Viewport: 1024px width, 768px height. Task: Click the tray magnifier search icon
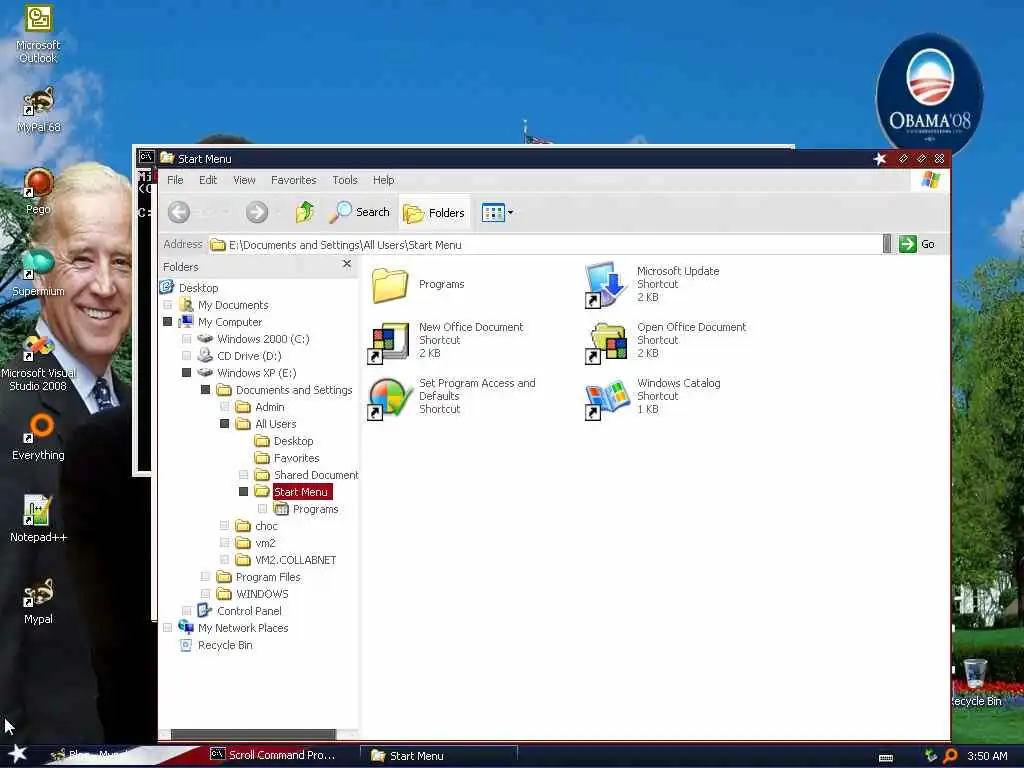950,756
